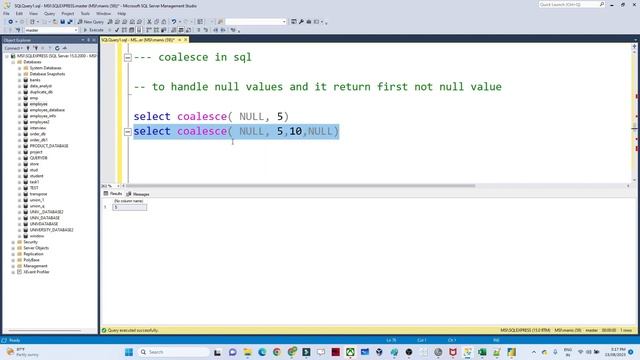The height and width of the screenshot is (360, 640).
Task: Click the Quick Launch search field
Action: click(x=571, y=4)
